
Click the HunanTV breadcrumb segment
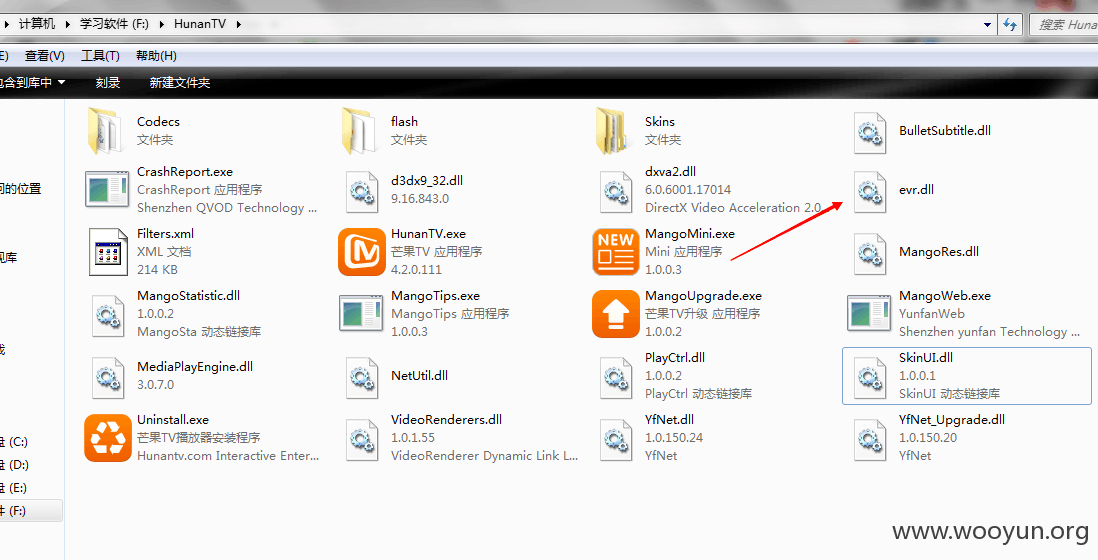[200, 24]
